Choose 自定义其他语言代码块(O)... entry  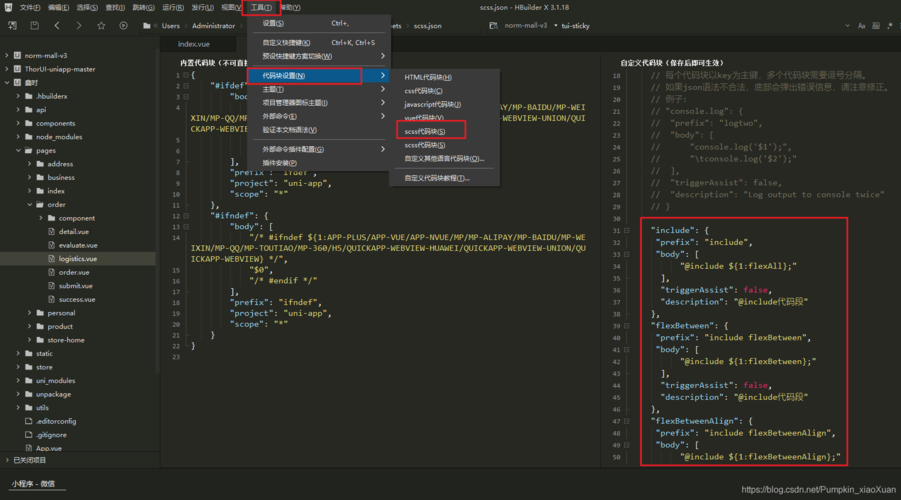pyautogui.click(x=444, y=159)
